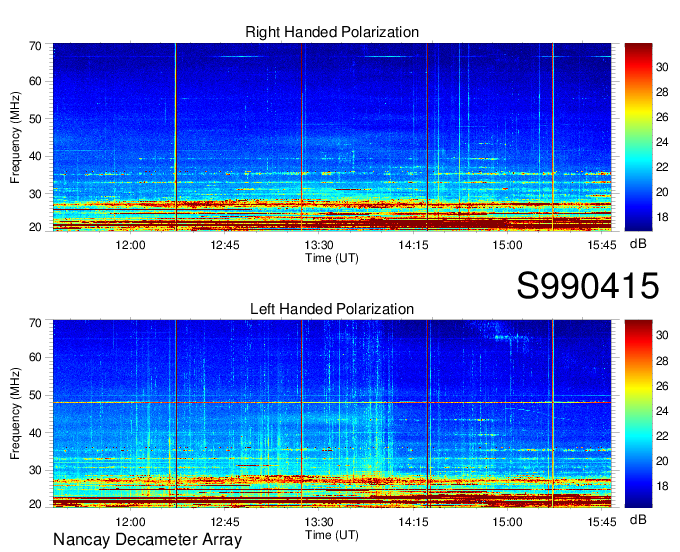
Task: Select the "S990415" observation label
Action: point(588,286)
